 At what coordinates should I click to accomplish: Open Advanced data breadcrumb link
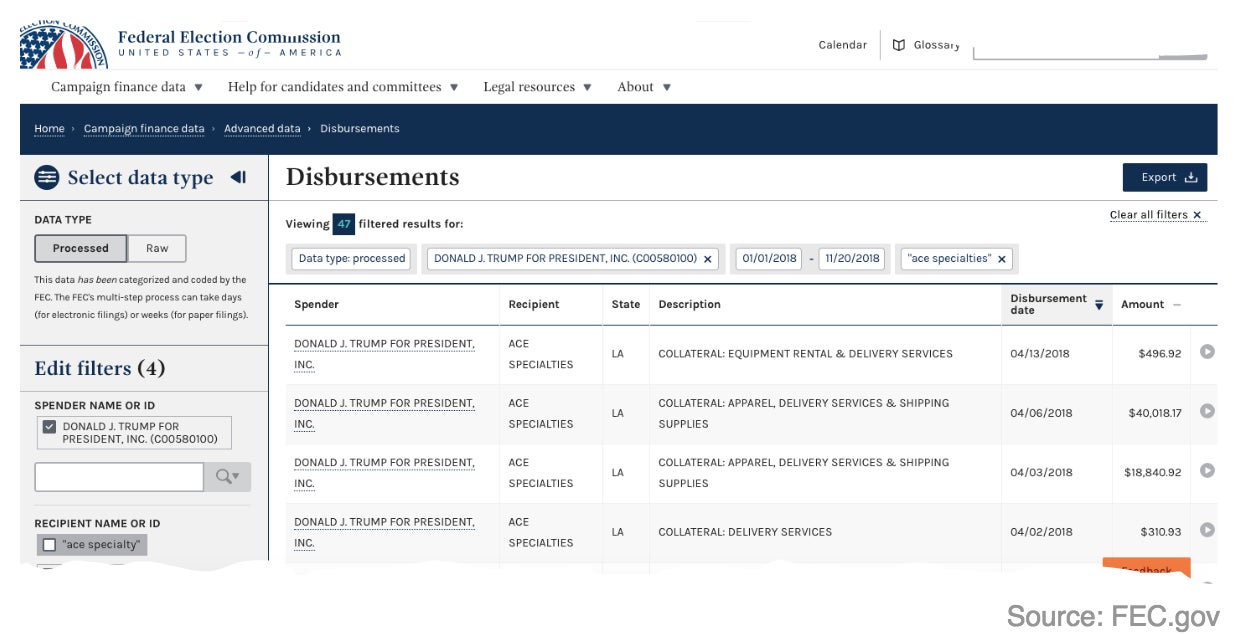(x=262, y=129)
